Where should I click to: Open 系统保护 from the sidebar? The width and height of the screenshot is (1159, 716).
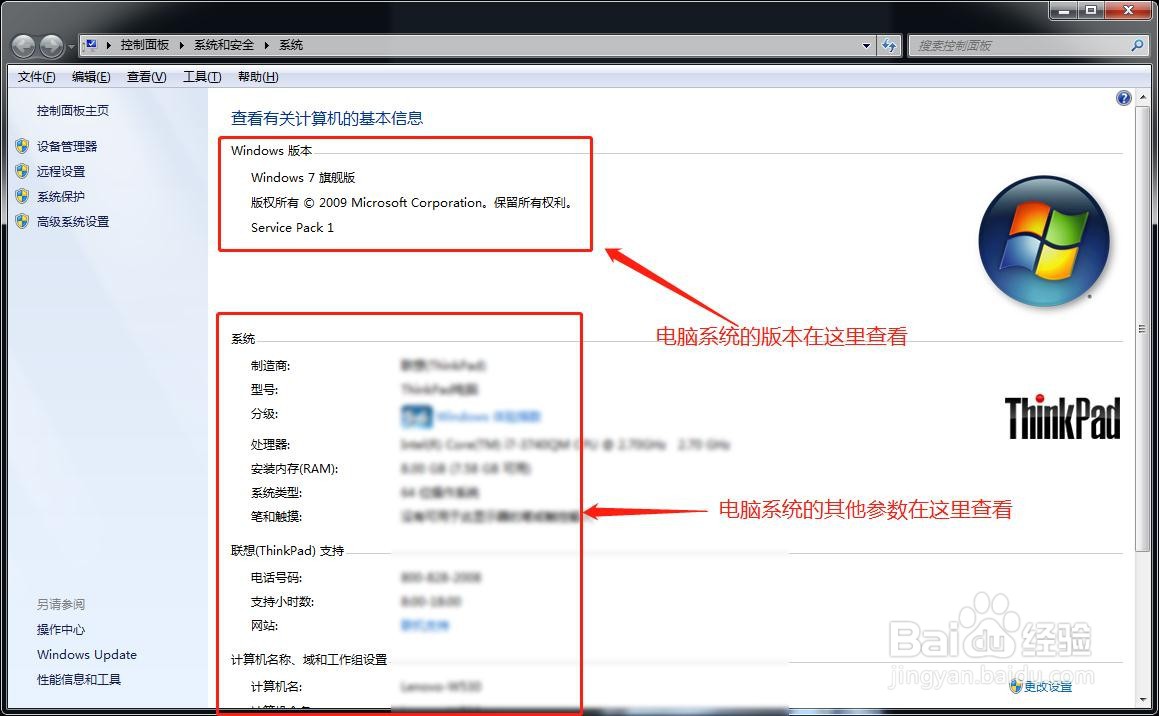[61, 197]
